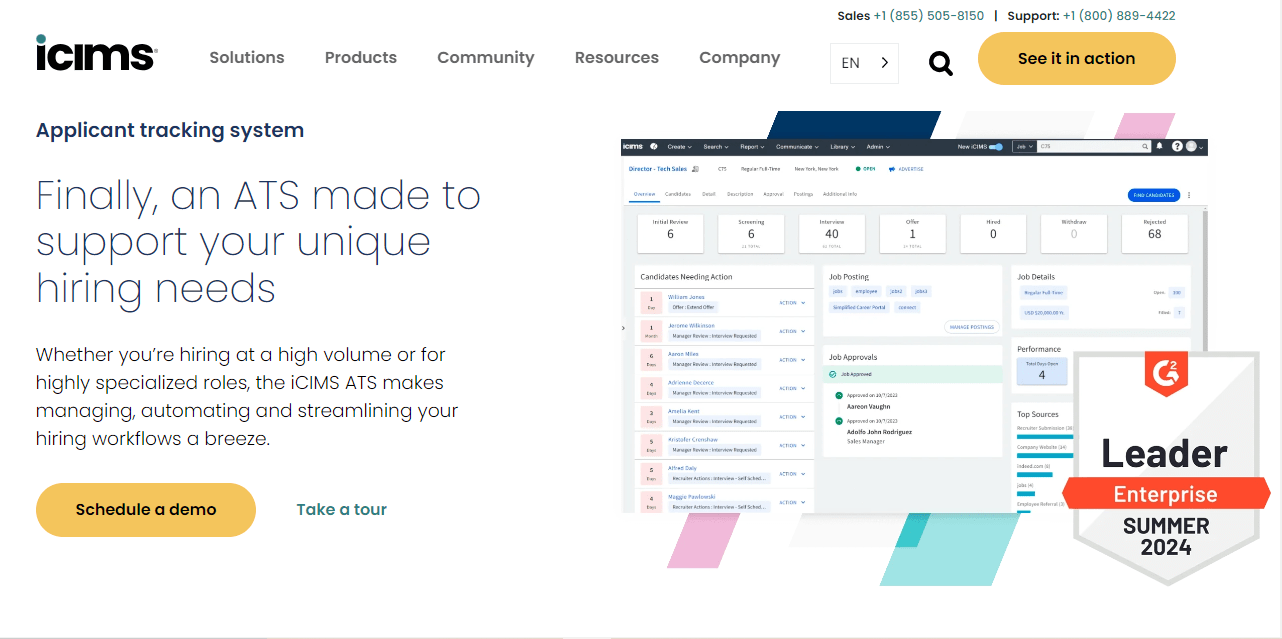Open the Products menu

[x=361, y=58]
